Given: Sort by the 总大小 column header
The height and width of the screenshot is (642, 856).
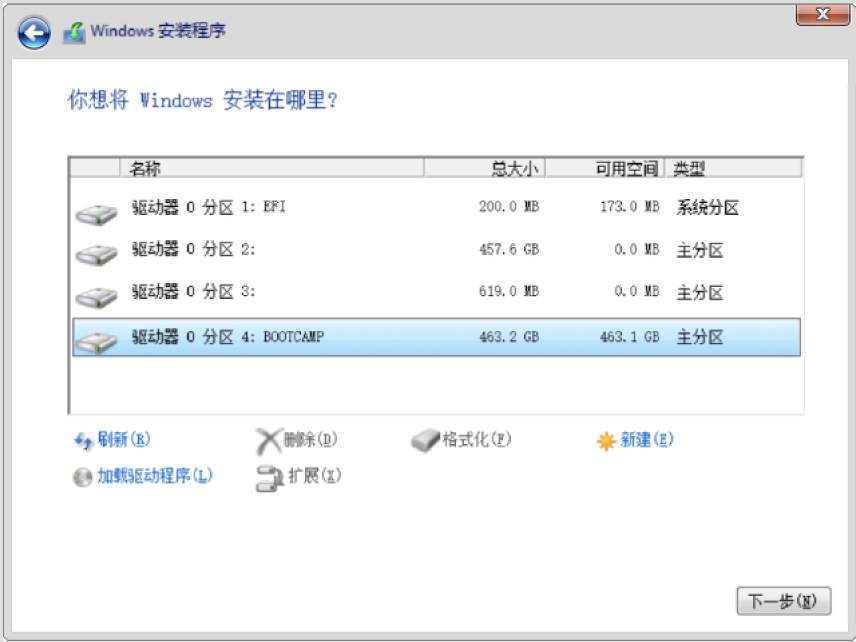Looking at the screenshot, I should click(485, 168).
